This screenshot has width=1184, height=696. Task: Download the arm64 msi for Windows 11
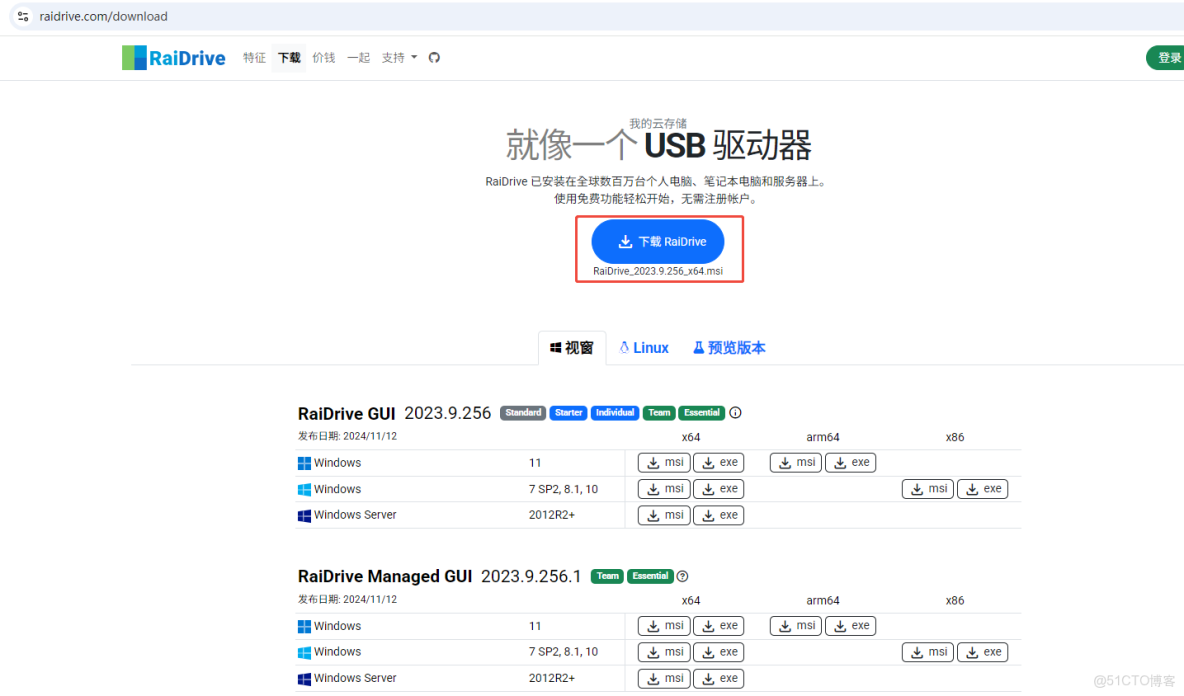[795, 462]
